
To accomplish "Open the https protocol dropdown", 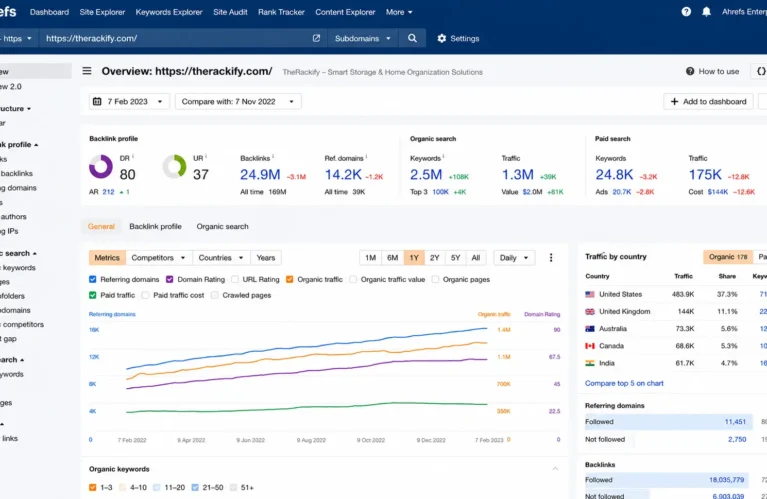I will click(x=16, y=38).
